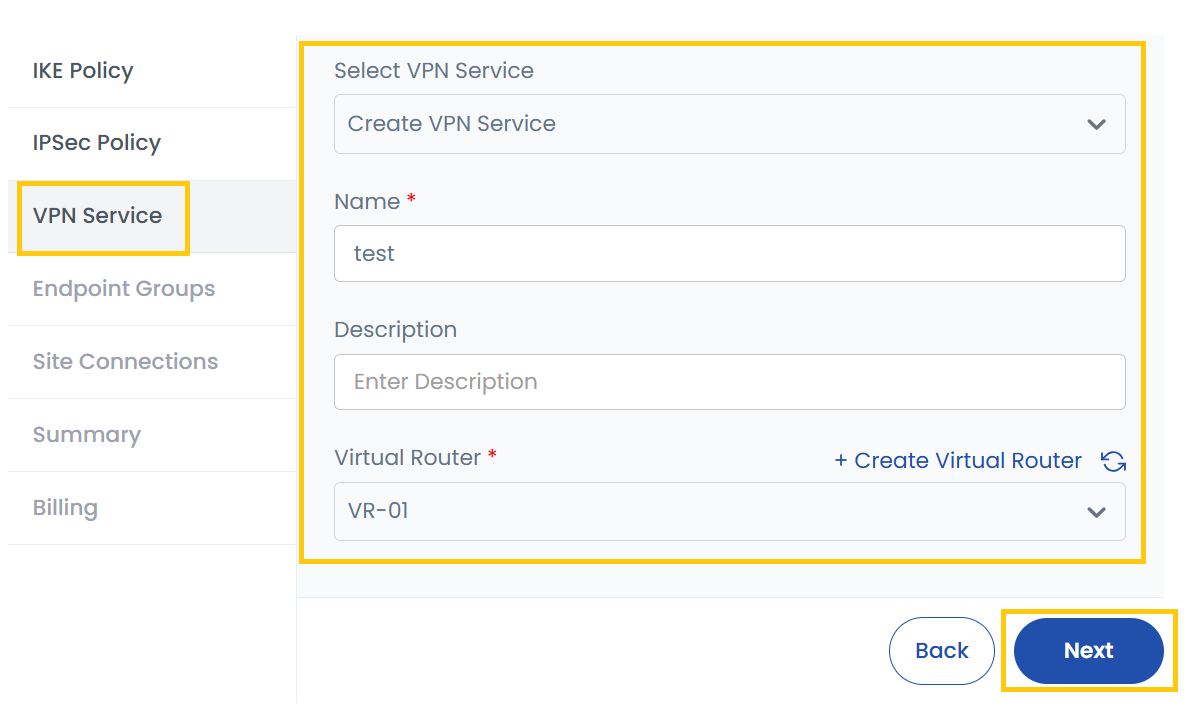
Task: Click the Next button
Action: pos(1088,650)
